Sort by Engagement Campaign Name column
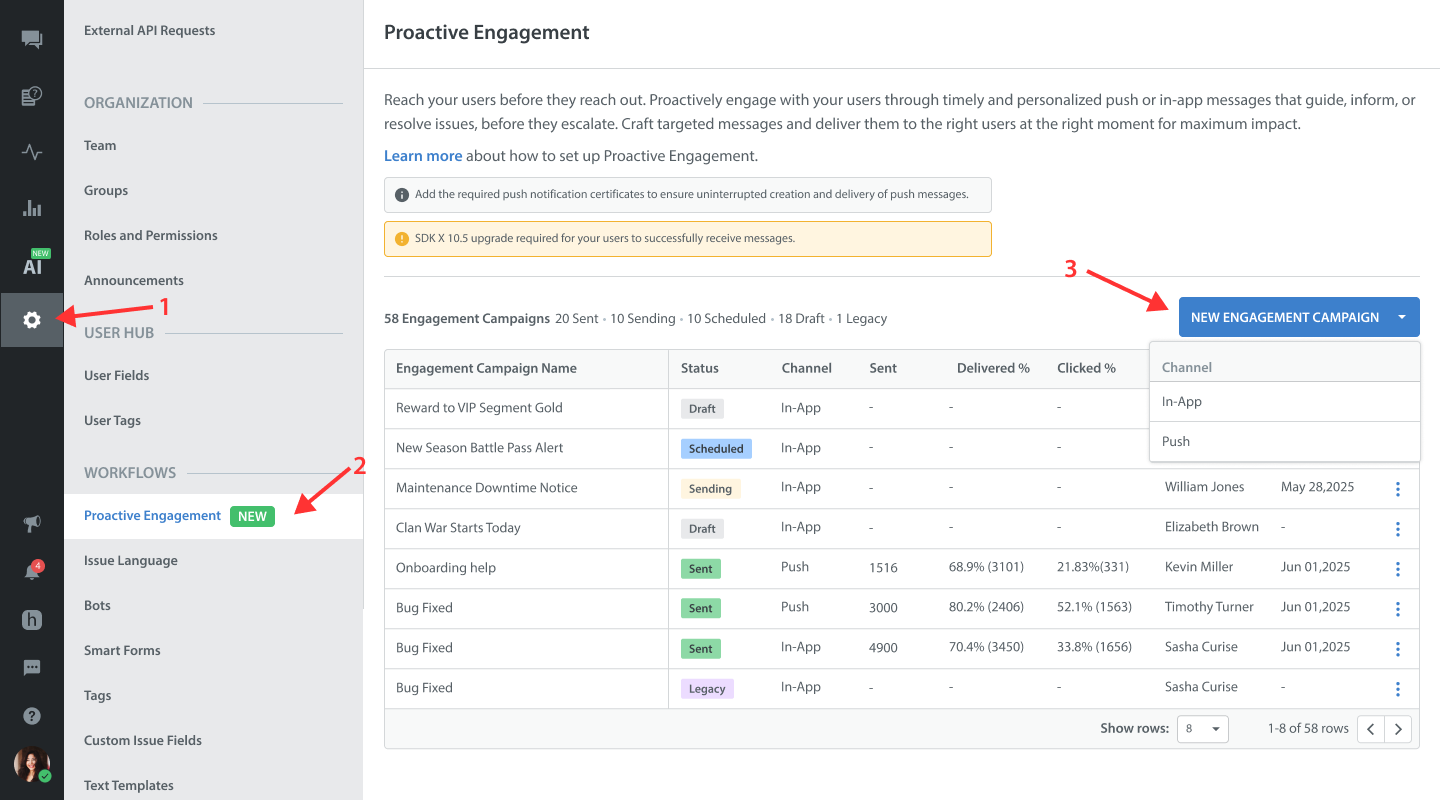This screenshot has width=1440, height=800. [486, 368]
